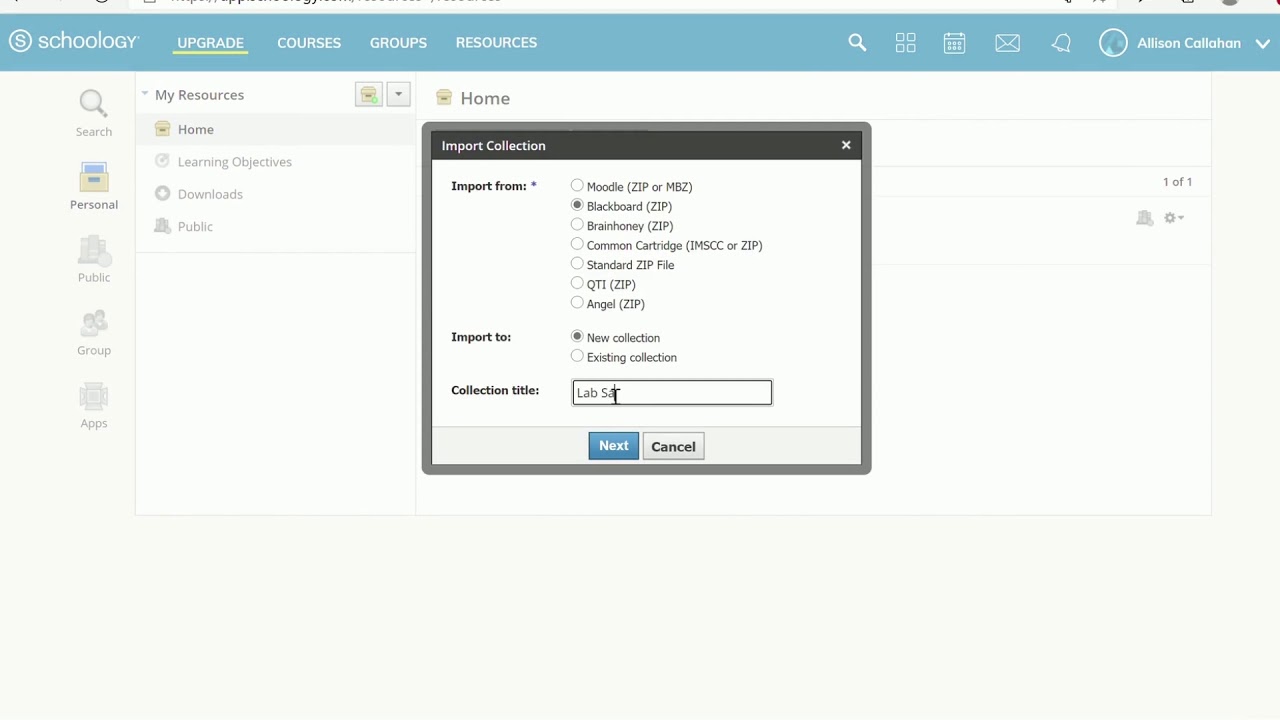This screenshot has height=720, width=1280.
Task: Close the Import Collection dialog
Action: (x=846, y=145)
